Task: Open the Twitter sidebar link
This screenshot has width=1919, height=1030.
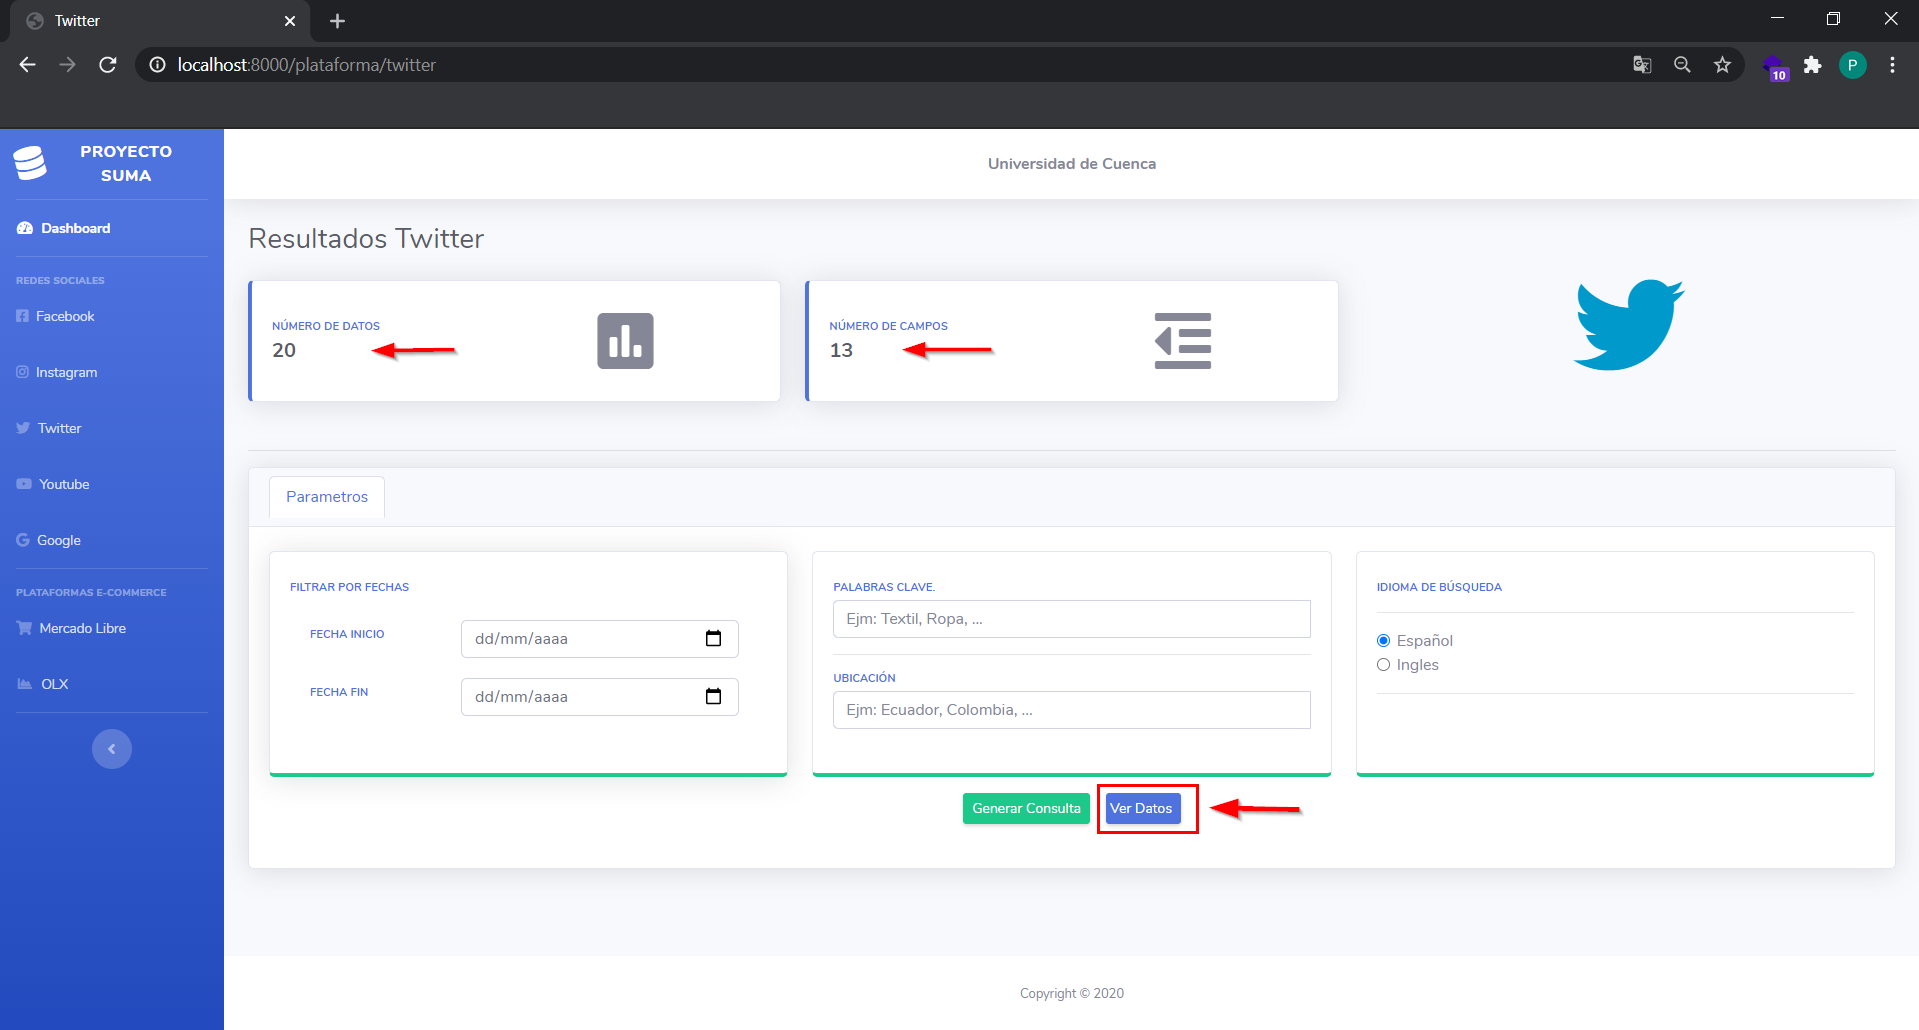Action: 49,428
